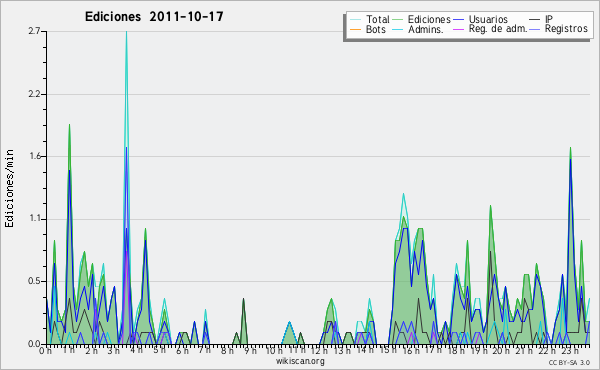
Task: Click the 2.2 y-axis value
Action: click(x=34, y=94)
